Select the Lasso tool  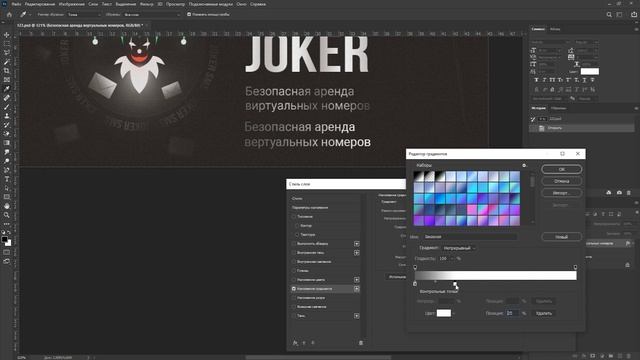7,53
